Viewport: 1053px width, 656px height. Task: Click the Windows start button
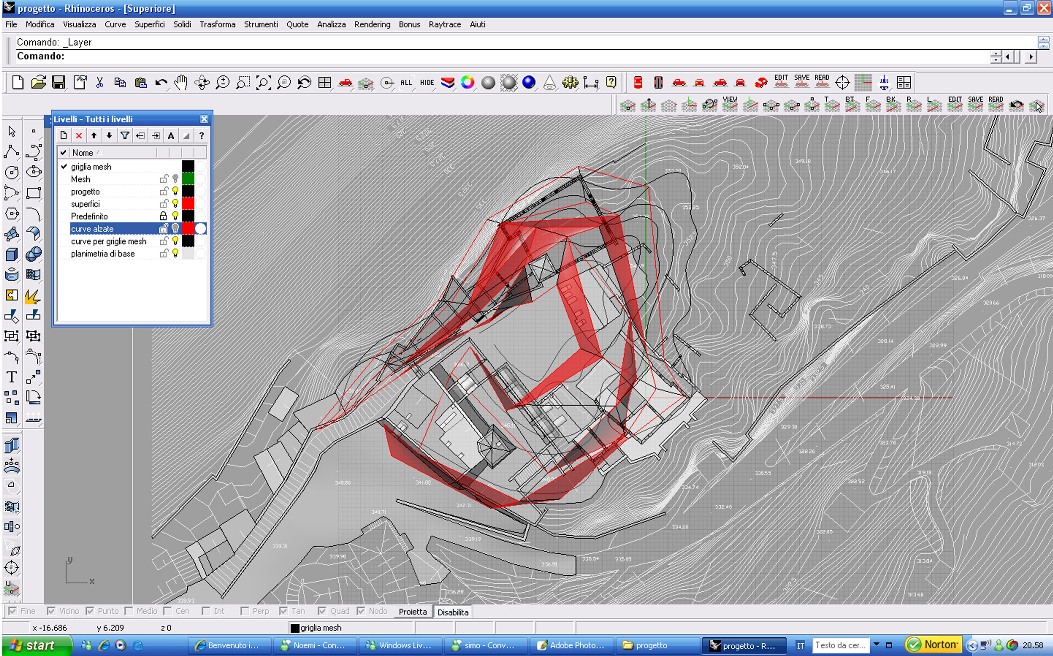click(33, 645)
